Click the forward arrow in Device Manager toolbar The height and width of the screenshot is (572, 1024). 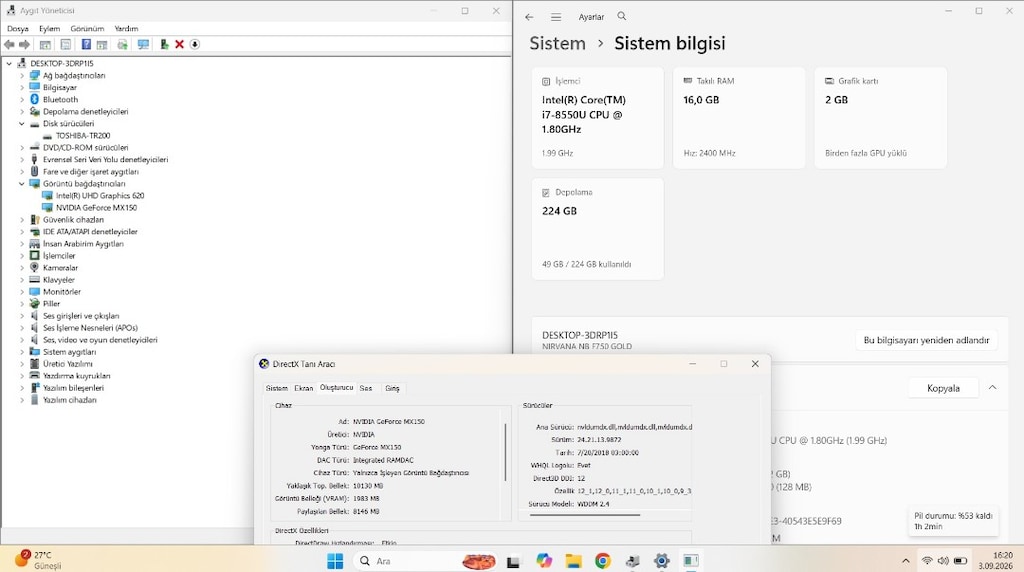point(24,44)
